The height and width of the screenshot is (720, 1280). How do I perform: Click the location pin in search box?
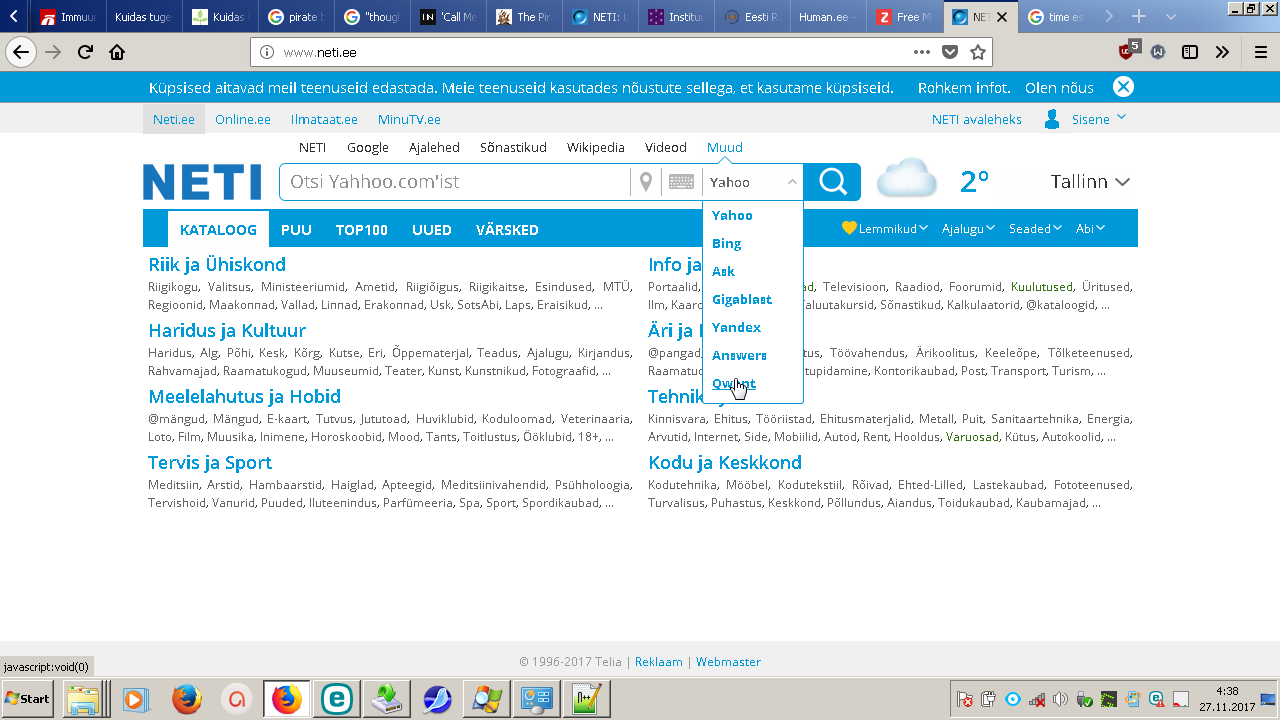click(x=646, y=181)
